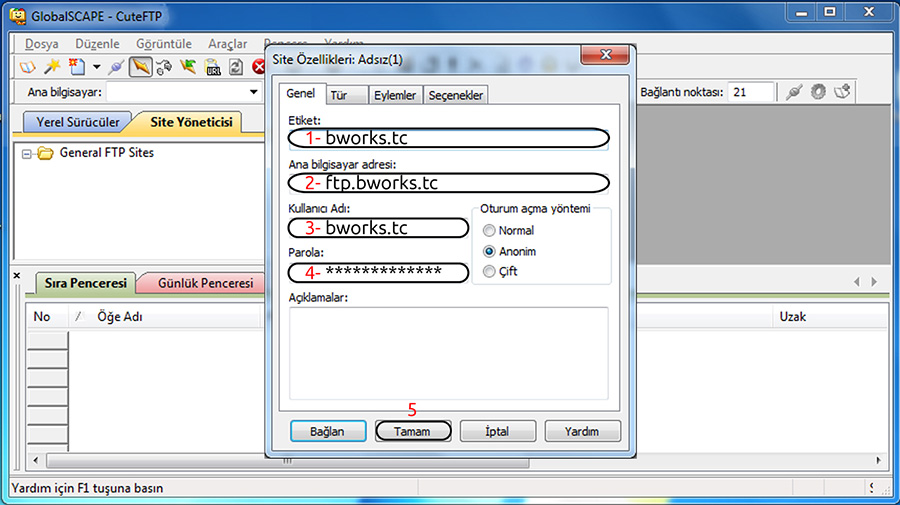The height and width of the screenshot is (505, 900).
Task: Click the Kullanıcı Adı field
Action: 378,228
